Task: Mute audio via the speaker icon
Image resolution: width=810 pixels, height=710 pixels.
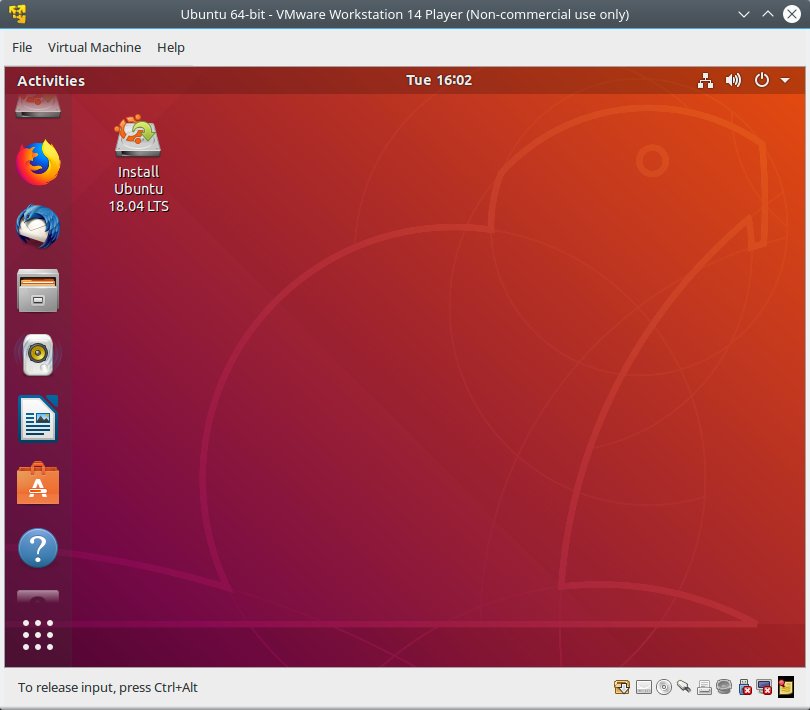Action: coord(733,80)
